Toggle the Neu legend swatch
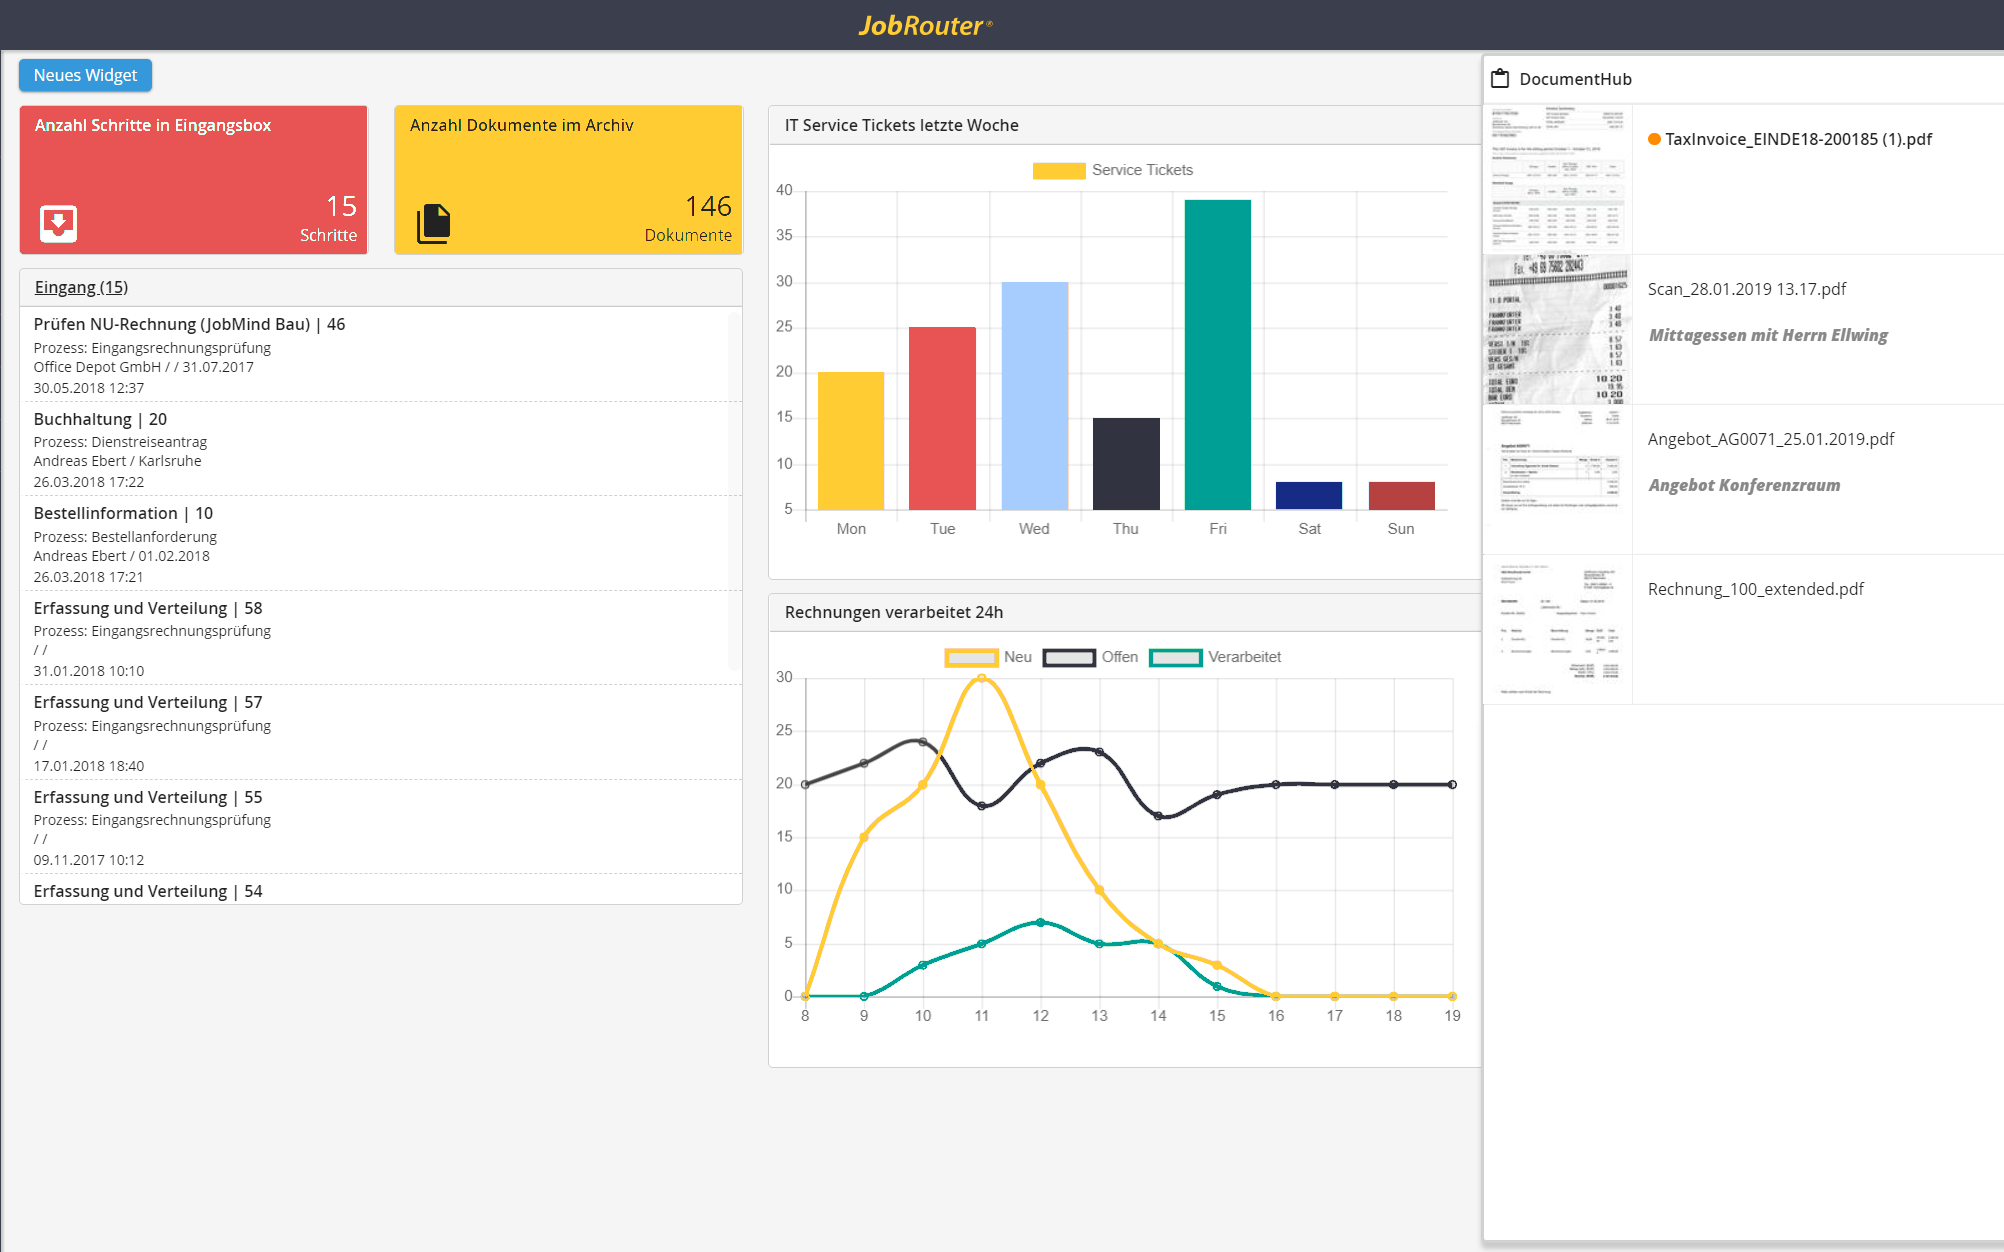2004x1252 pixels. coord(971,657)
